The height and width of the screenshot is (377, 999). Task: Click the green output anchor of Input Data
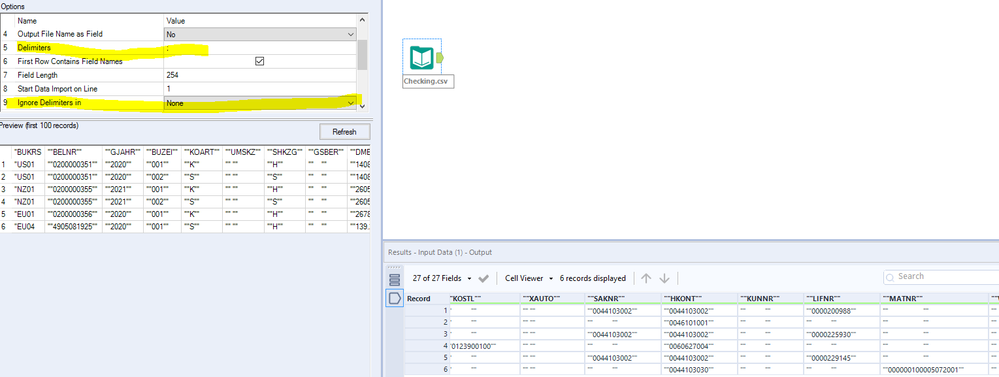pos(440,58)
